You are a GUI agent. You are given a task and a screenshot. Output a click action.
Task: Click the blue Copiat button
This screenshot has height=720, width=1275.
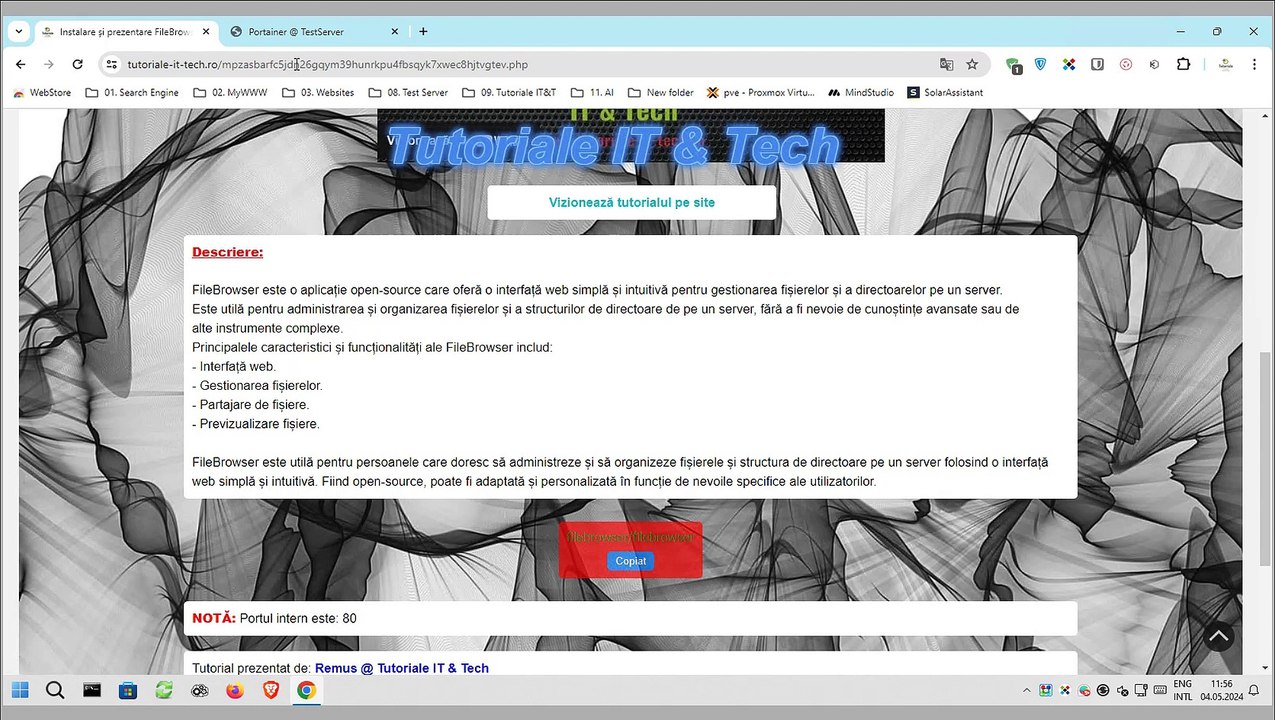click(631, 561)
